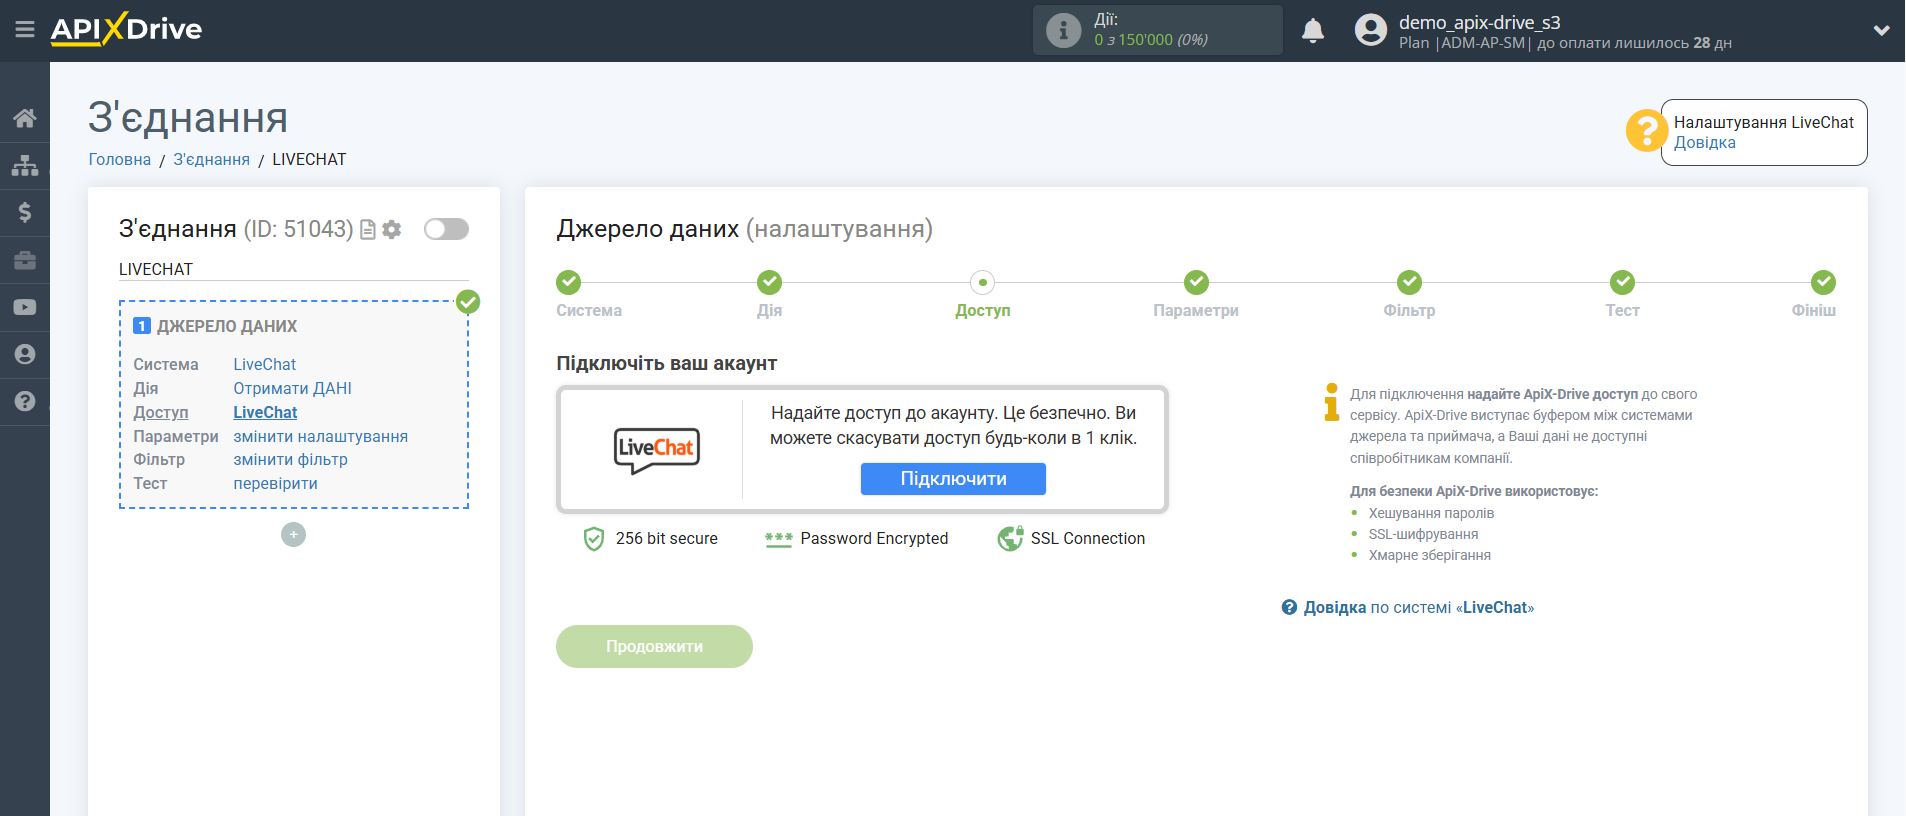Open the user profile sidebar icon
This screenshot has height=816, width=1906.
tap(25, 354)
